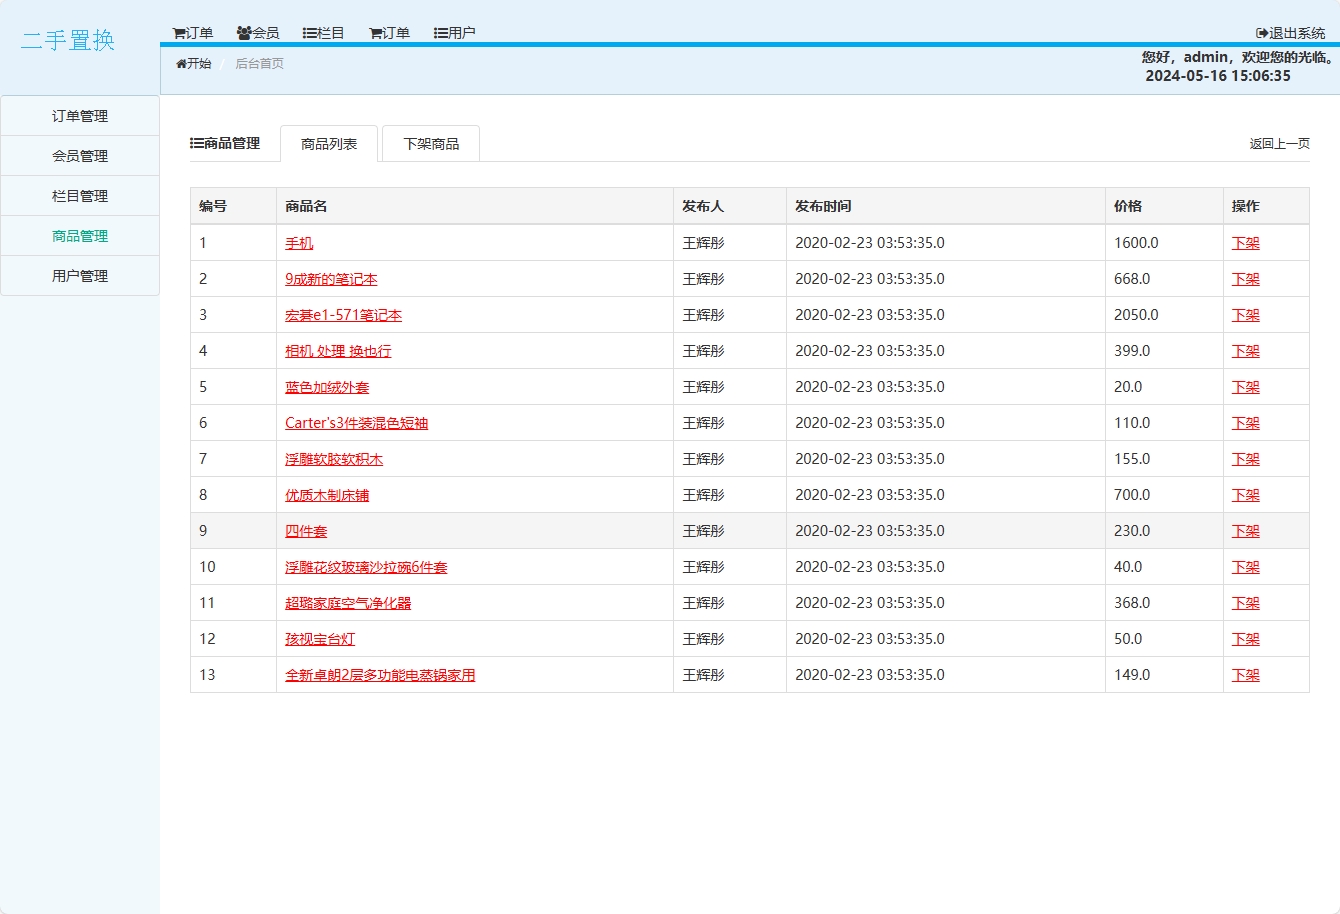The width and height of the screenshot is (1340, 914).
Task: Open the 超璐家庭空气净化器 product link
Action: point(348,603)
